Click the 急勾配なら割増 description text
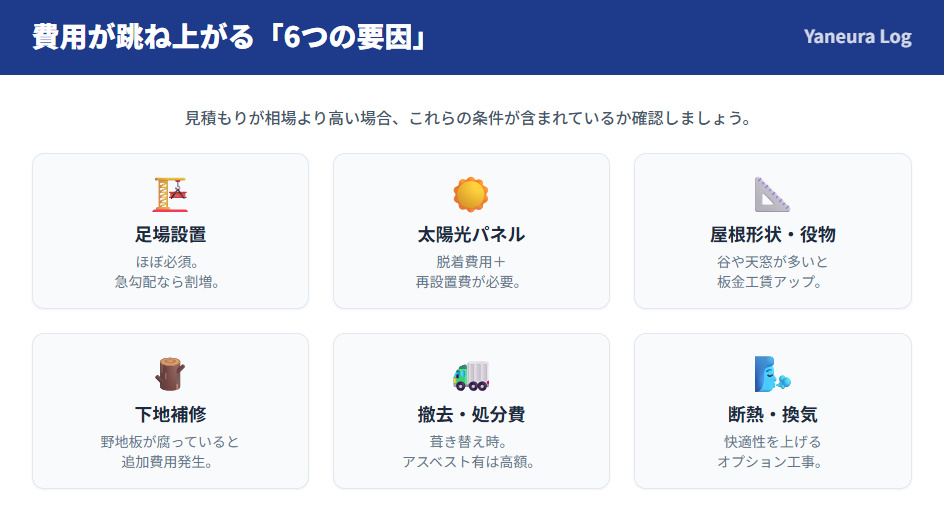 pyautogui.click(x=170, y=282)
